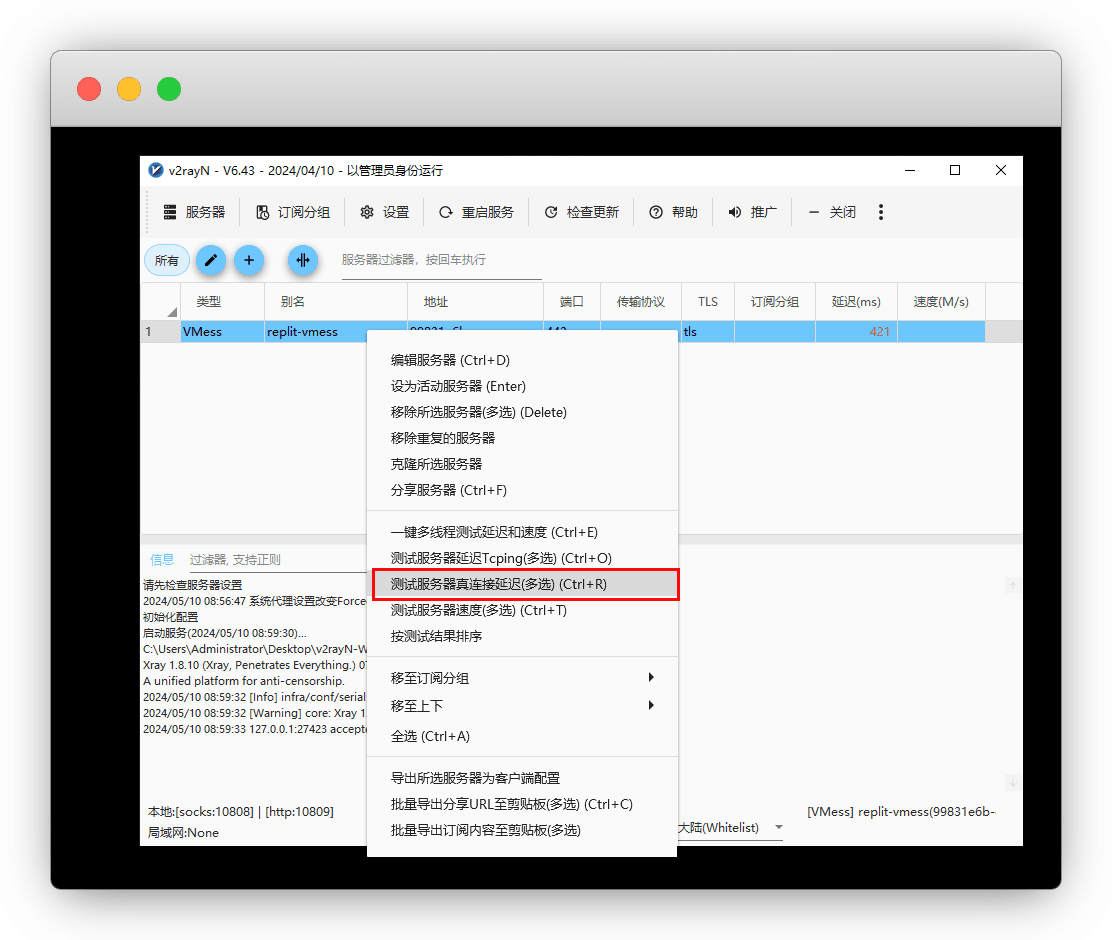Viewport: 1112px width, 940px height.
Task: Click the 局域网:None status text
Action: coord(183,833)
